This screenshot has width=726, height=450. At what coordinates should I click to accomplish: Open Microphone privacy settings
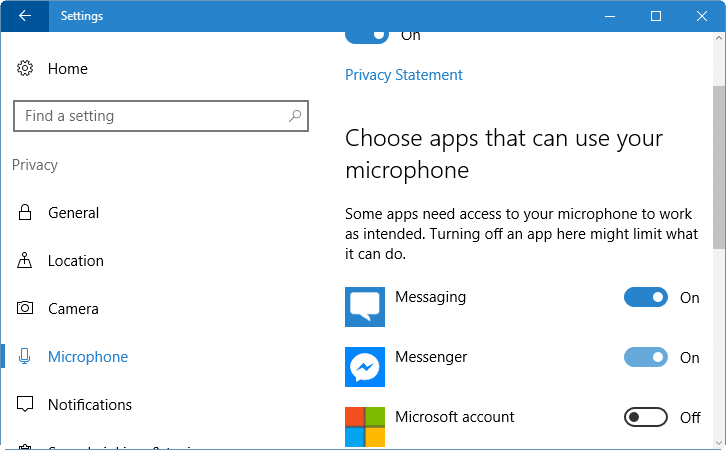point(88,357)
